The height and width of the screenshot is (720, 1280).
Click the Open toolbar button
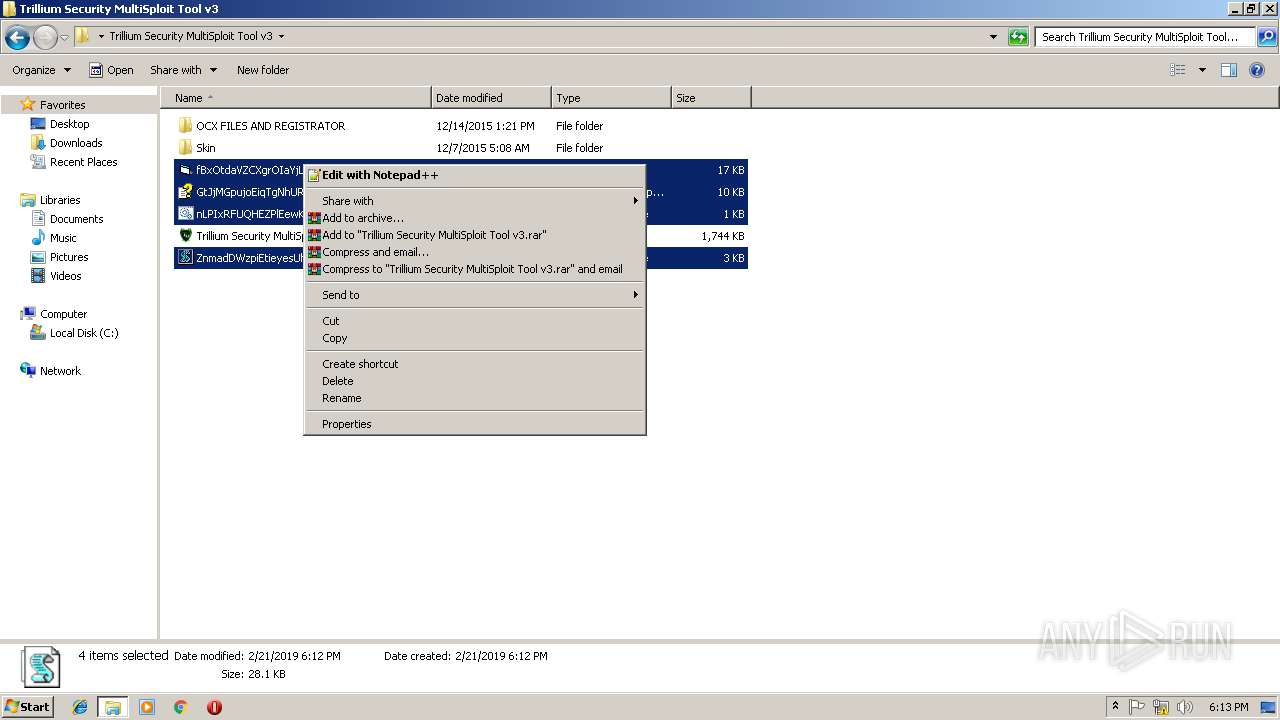pos(111,70)
